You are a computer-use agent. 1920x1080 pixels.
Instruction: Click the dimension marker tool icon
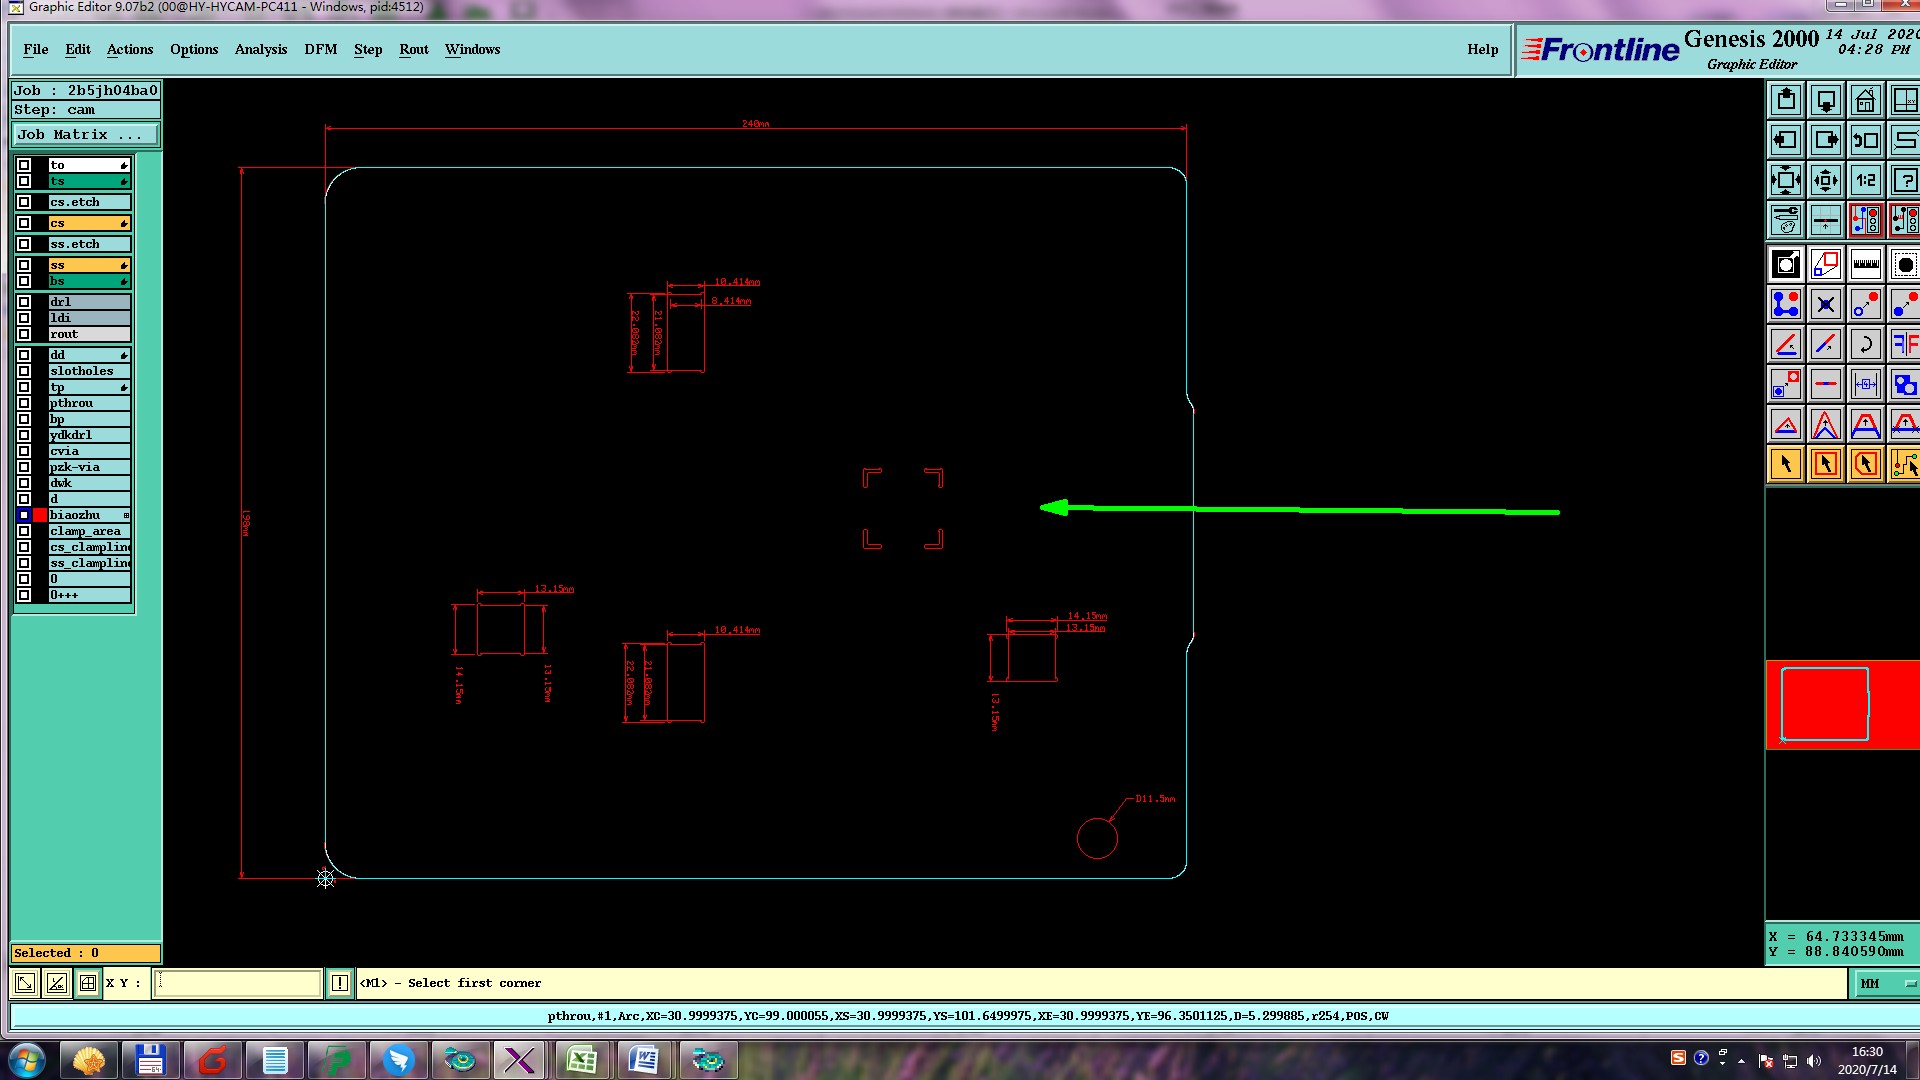[1865, 385]
